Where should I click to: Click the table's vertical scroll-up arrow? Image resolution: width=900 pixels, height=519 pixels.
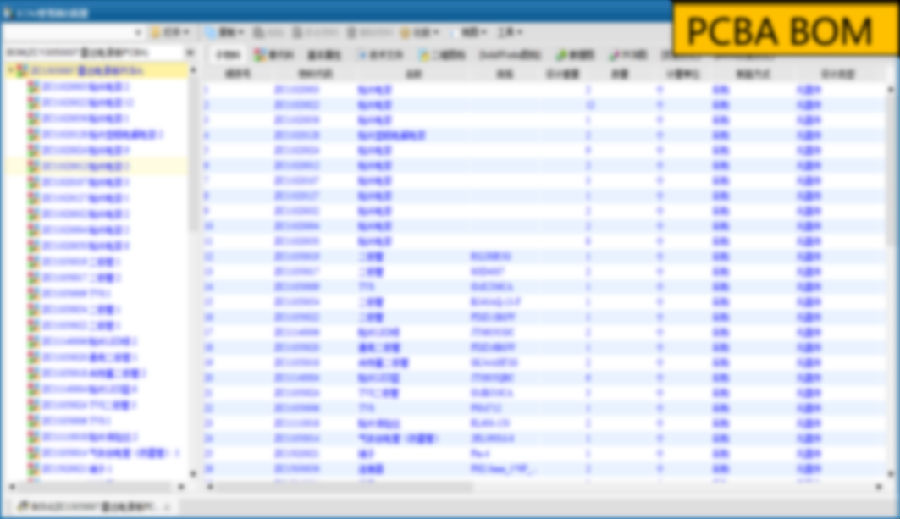891,90
